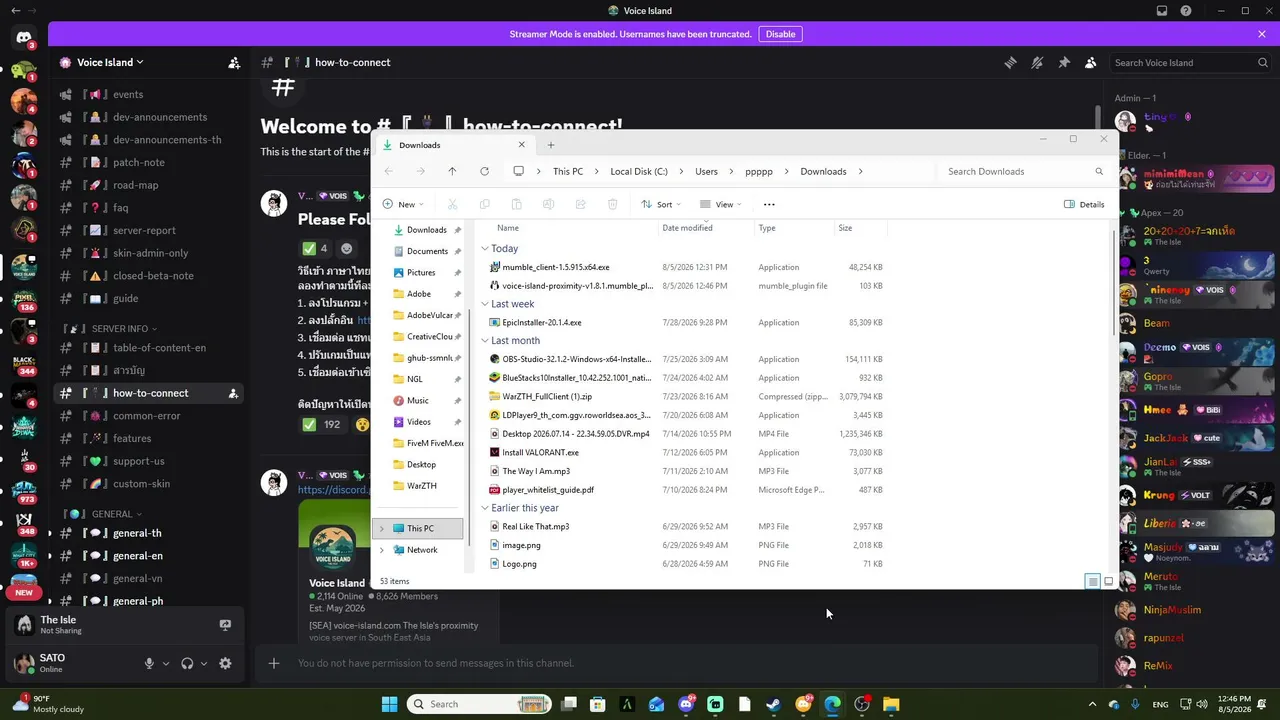
Task: Open notification settings bell in channel header
Action: pos(1037,62)
